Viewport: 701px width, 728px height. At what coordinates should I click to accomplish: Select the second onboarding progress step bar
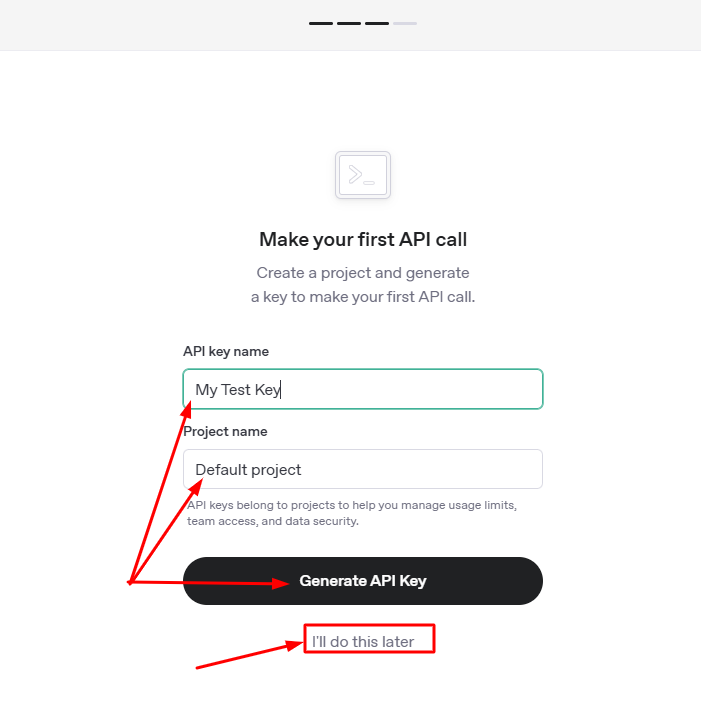pyautogui.click(x=349, y=23)
